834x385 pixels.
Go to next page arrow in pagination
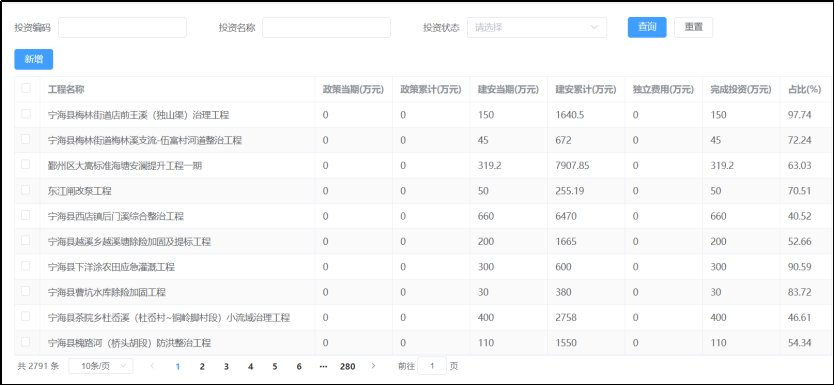(373, 366)
